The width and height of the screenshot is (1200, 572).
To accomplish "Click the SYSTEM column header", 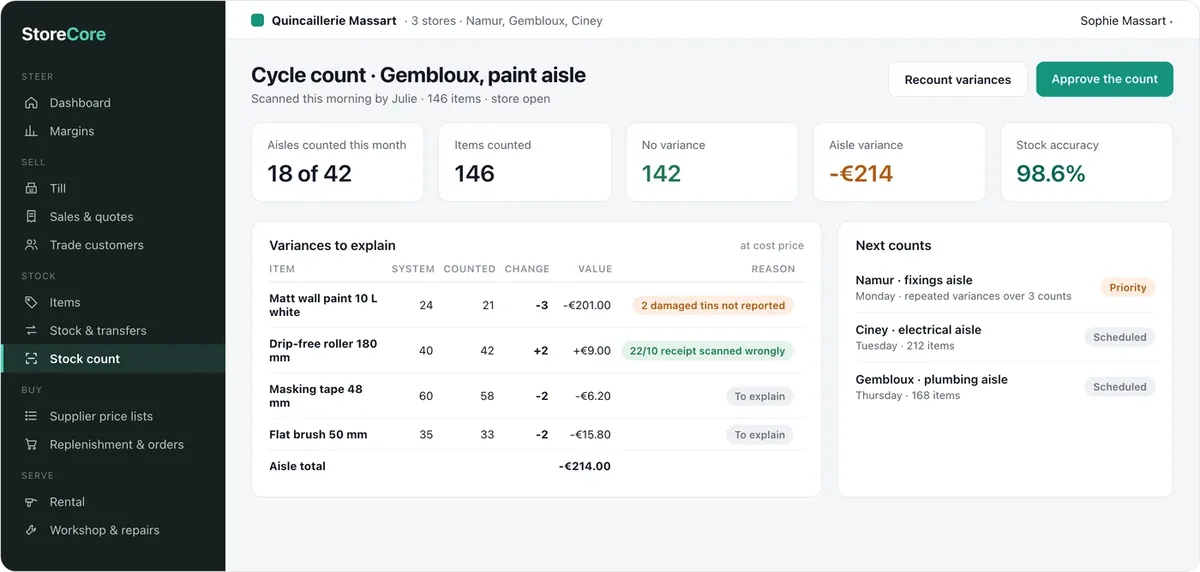I will click(x=413, y=269).
